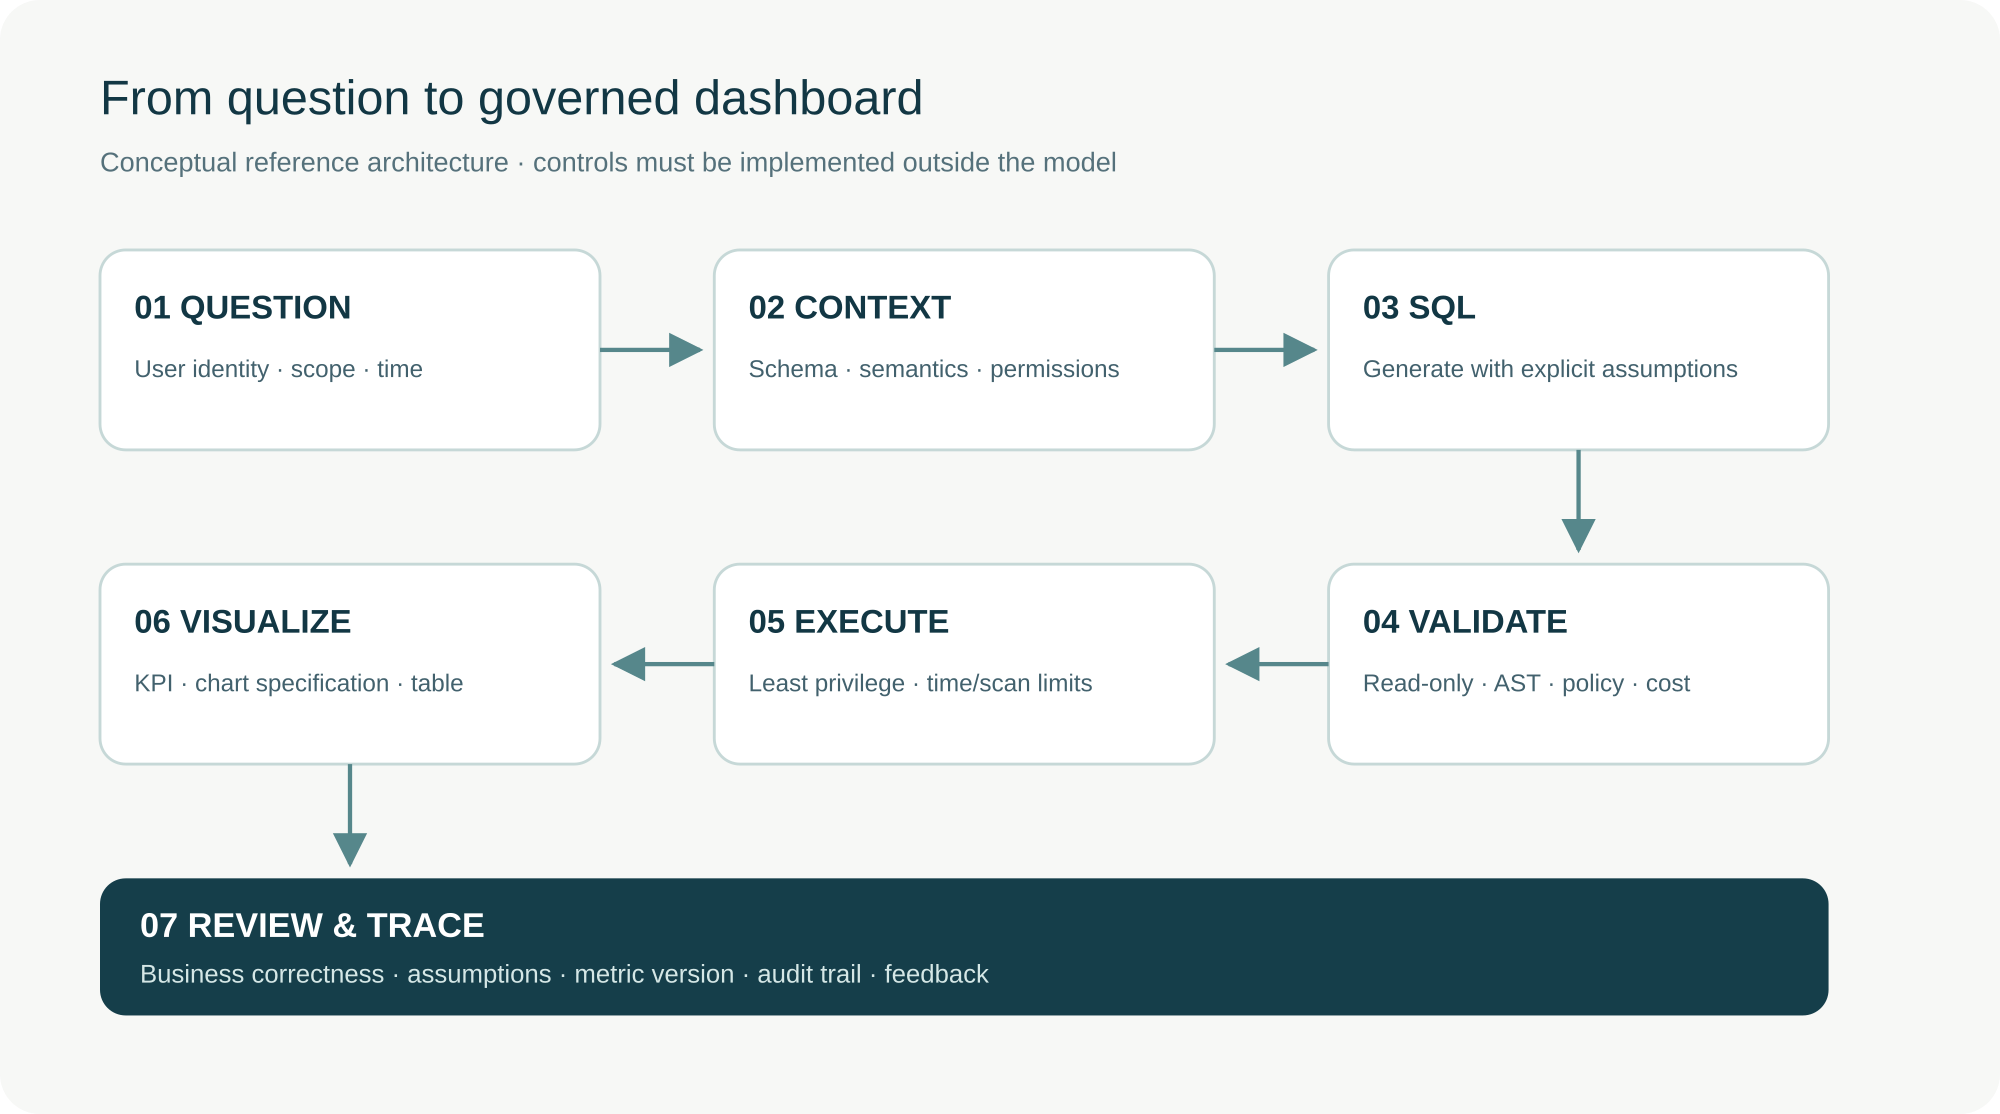The width and height of the screenshot is (2000, 1114).
Task: Select the '06 VISUALIZE' heading
Action: click(x=243, y=621)
